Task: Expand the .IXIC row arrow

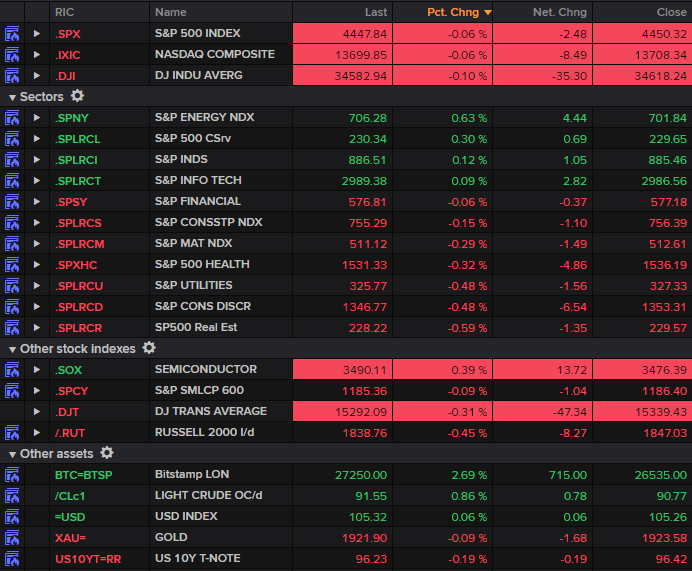Action: coord(37,55)
